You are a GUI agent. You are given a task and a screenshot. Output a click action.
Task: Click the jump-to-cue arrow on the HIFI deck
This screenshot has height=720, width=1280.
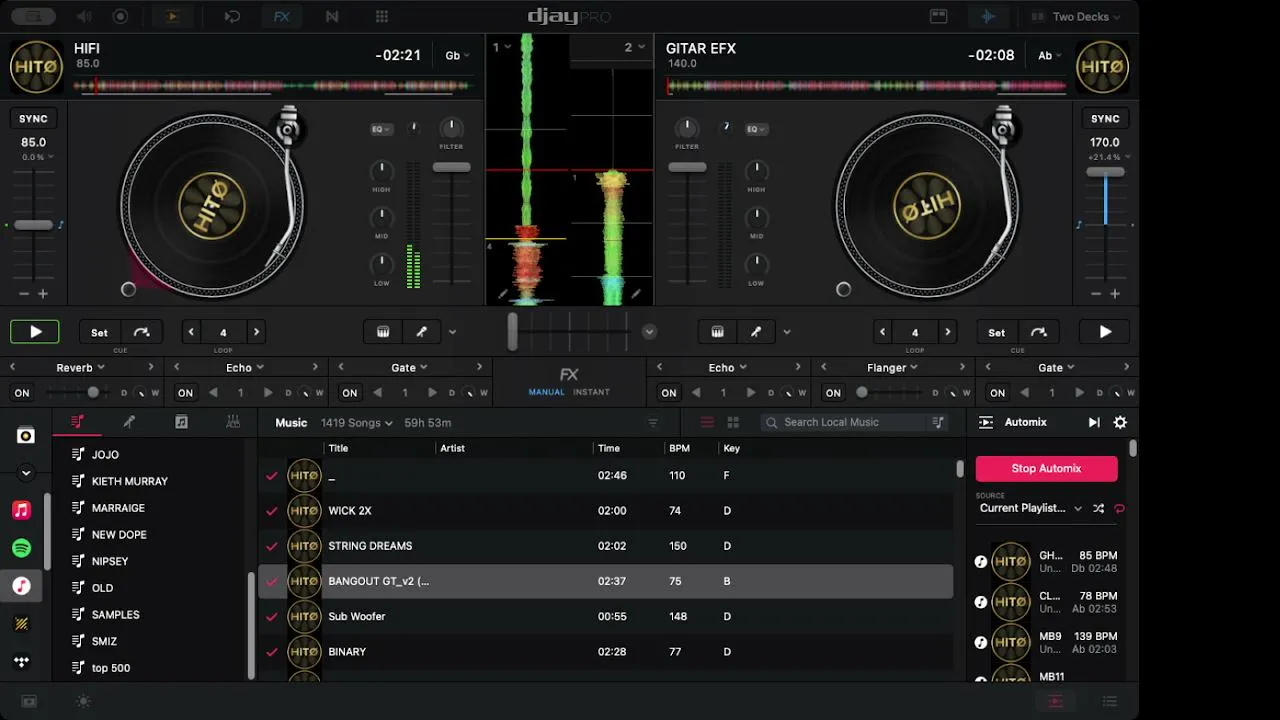[142, 332]
